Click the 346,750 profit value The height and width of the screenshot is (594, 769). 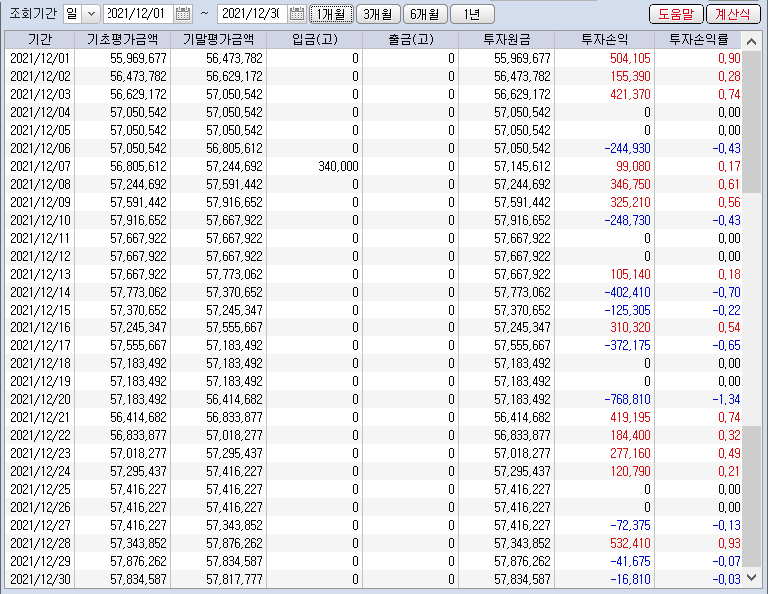(630, 184)
